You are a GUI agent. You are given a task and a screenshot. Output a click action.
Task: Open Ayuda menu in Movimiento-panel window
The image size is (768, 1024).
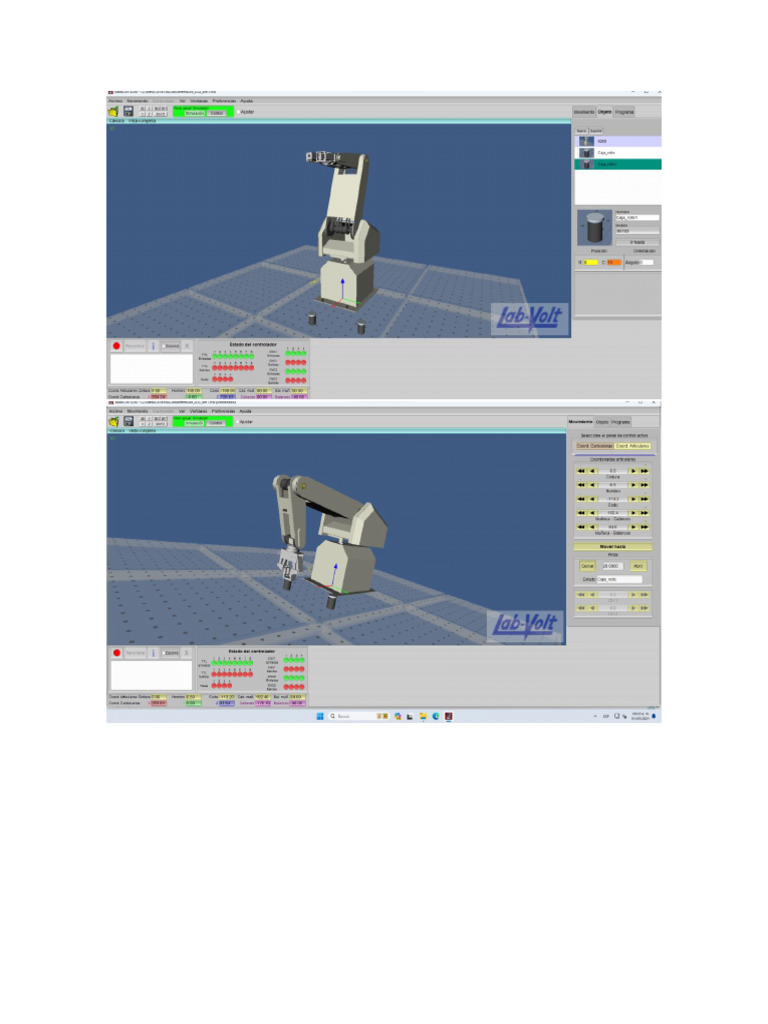click(x=246, y=411)
